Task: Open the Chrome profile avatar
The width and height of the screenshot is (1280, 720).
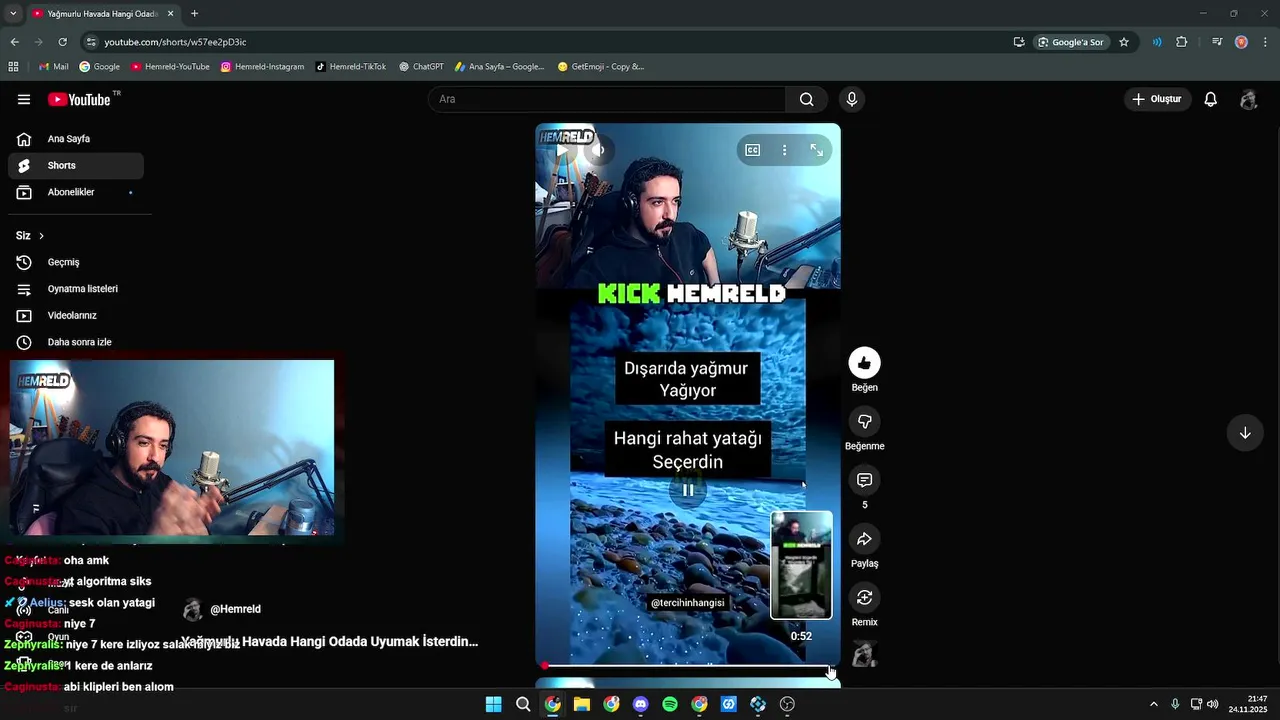Action: click(1241, 42)
